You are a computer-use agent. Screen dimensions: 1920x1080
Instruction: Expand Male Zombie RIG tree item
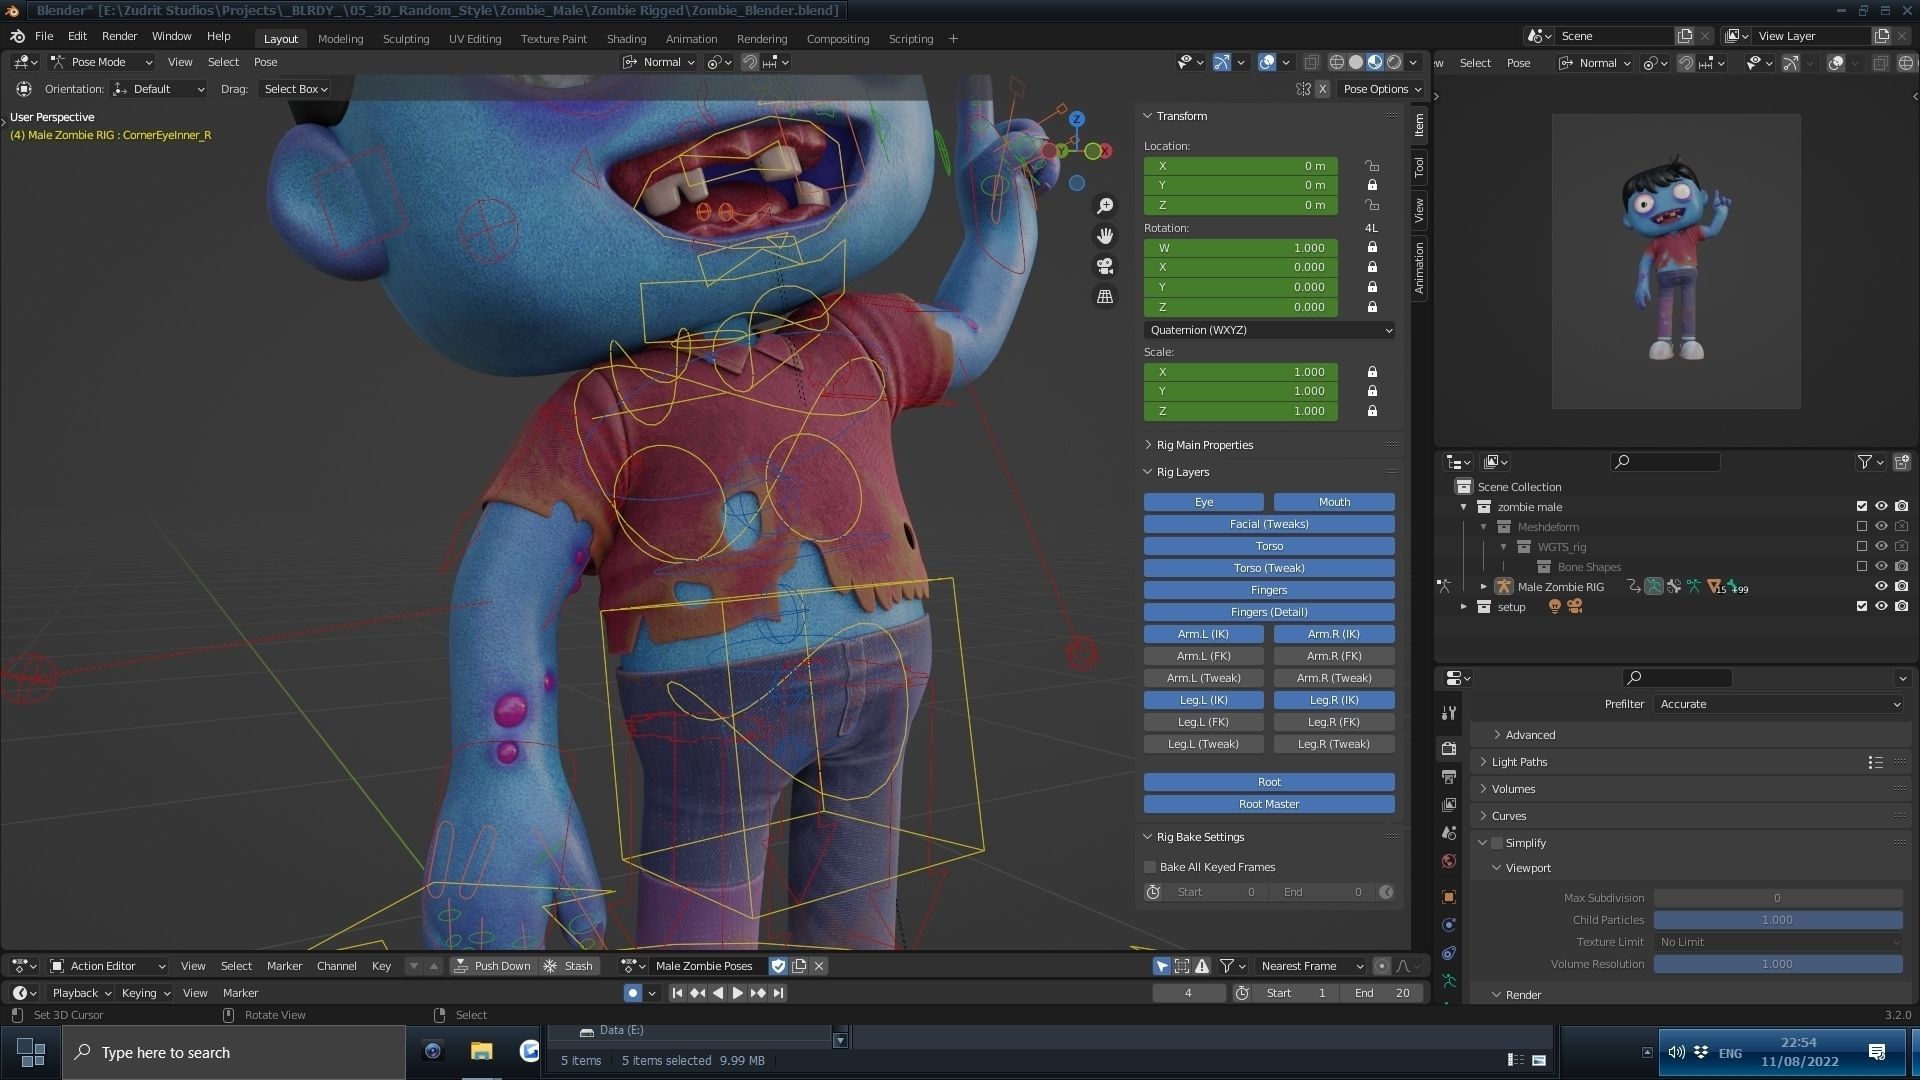click(x=1484, y=587)
